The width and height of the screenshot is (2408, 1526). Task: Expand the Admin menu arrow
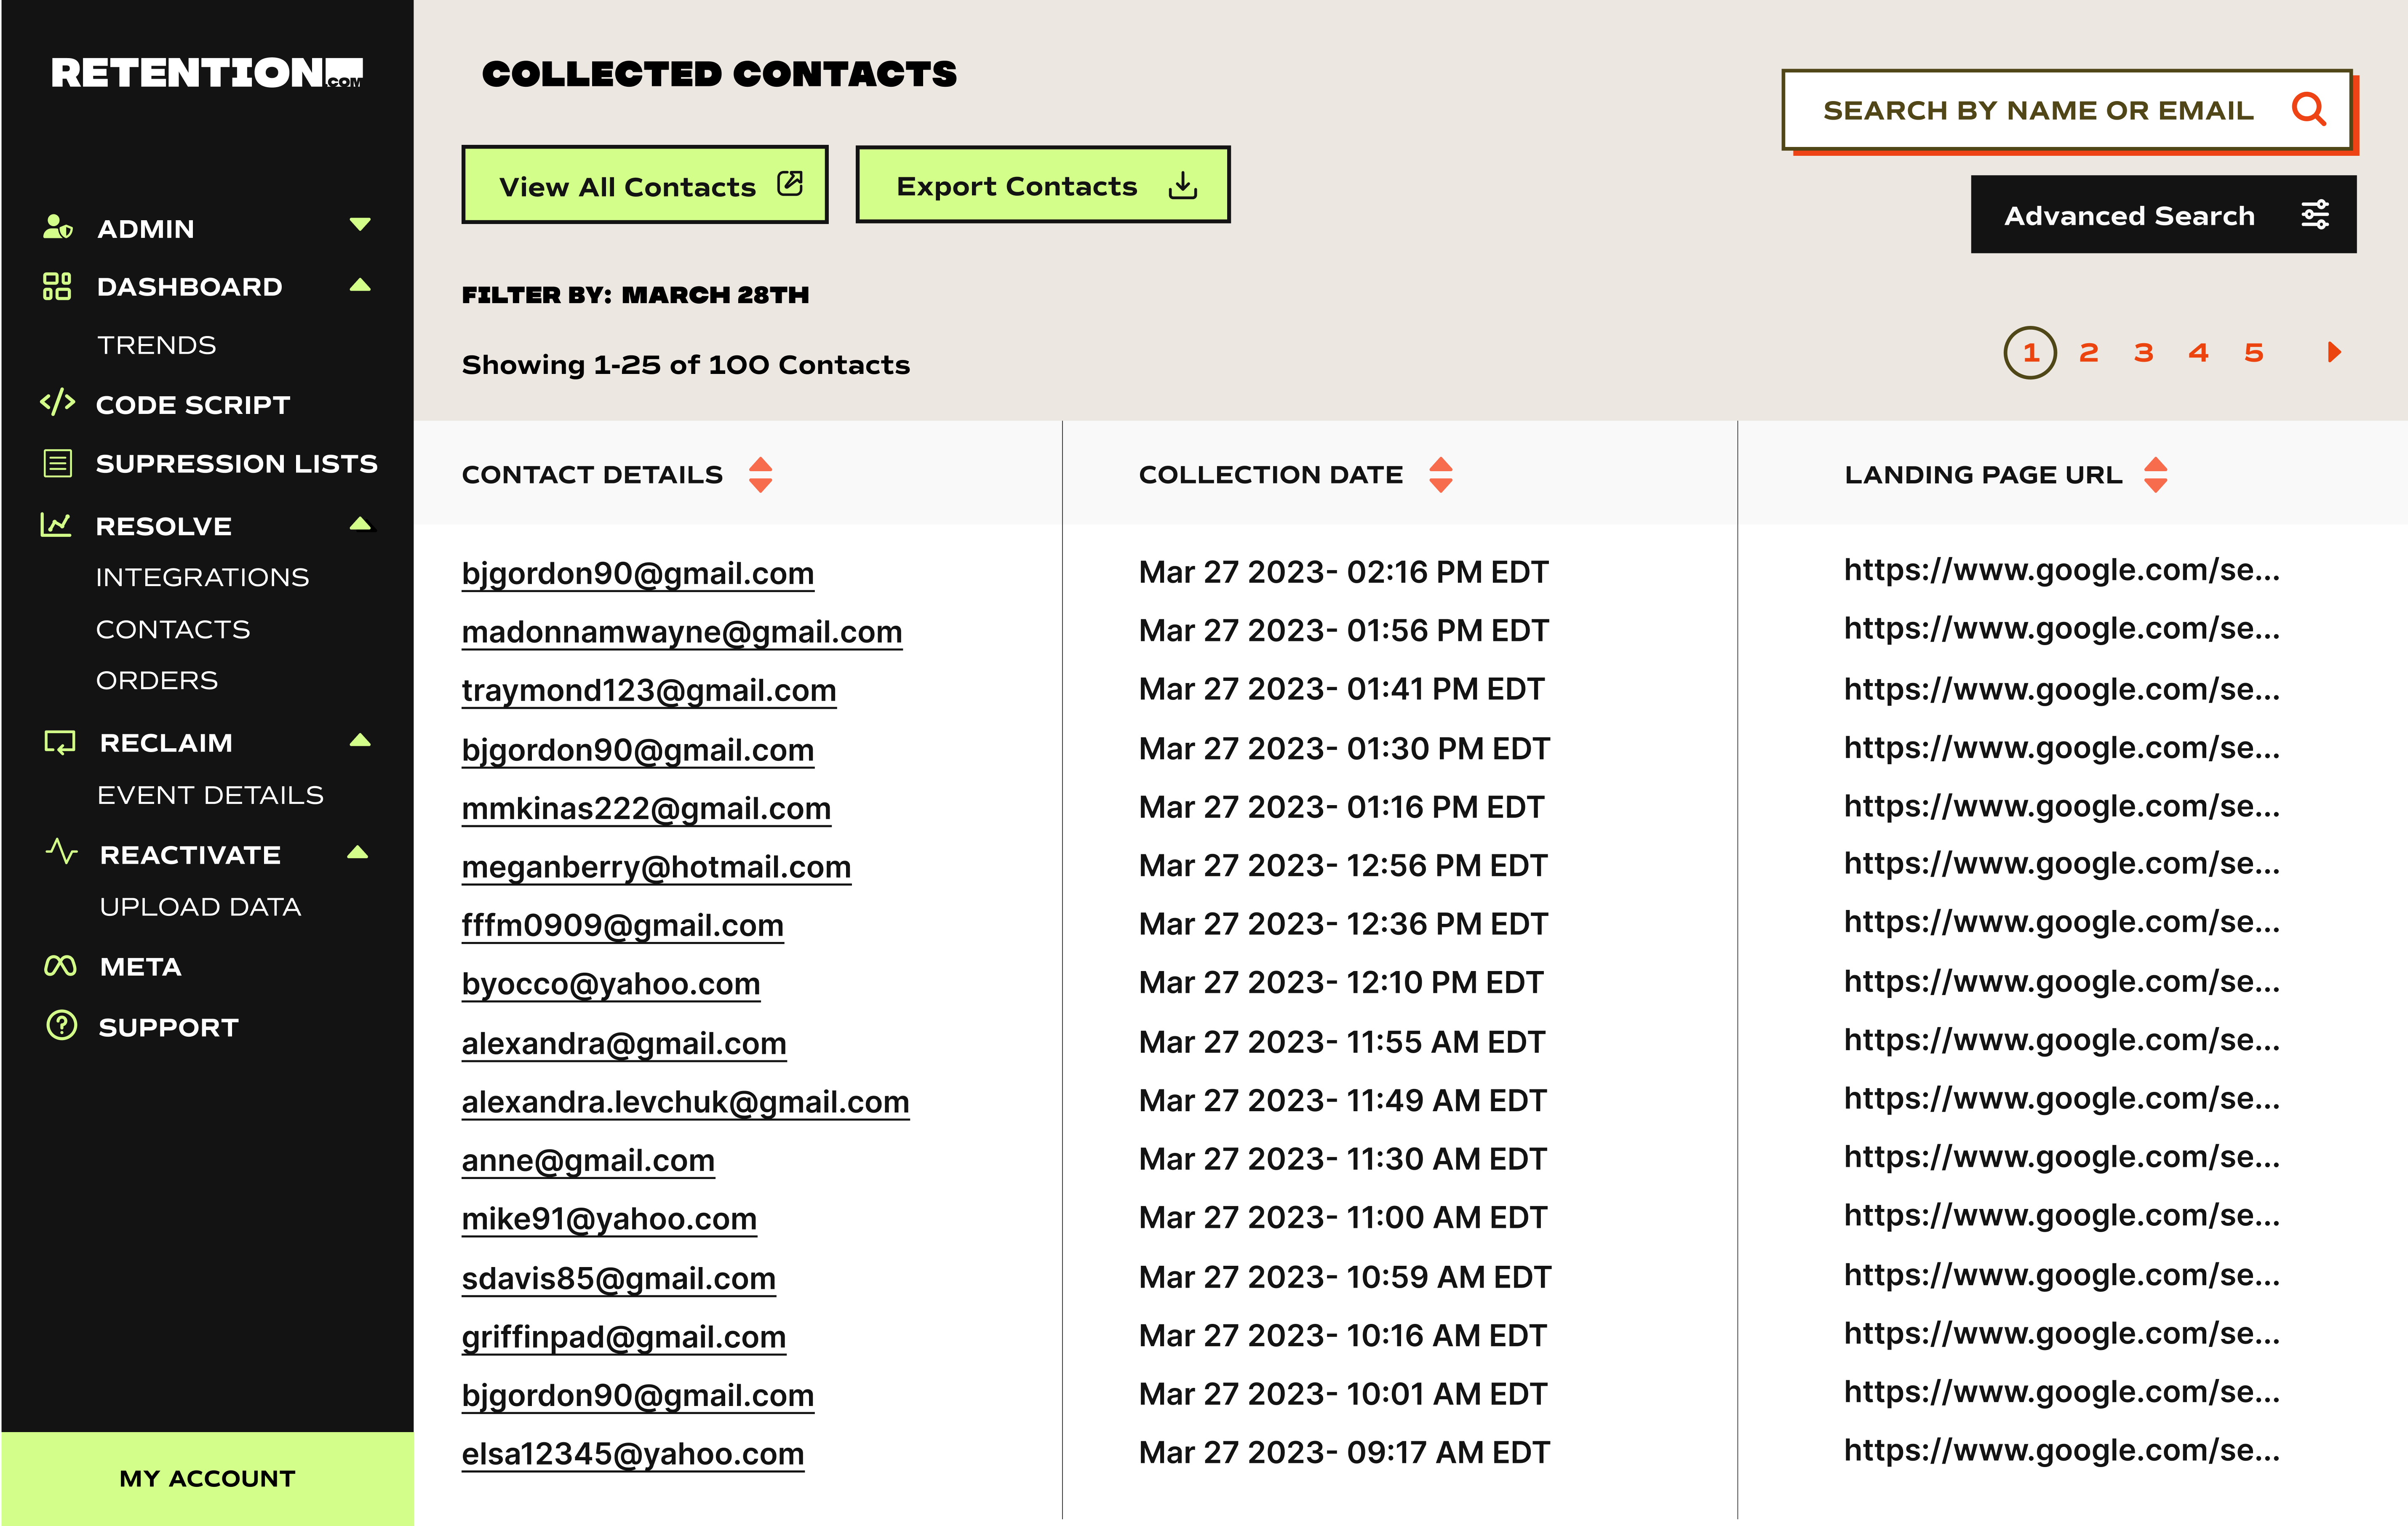click(x=361, y=224)
